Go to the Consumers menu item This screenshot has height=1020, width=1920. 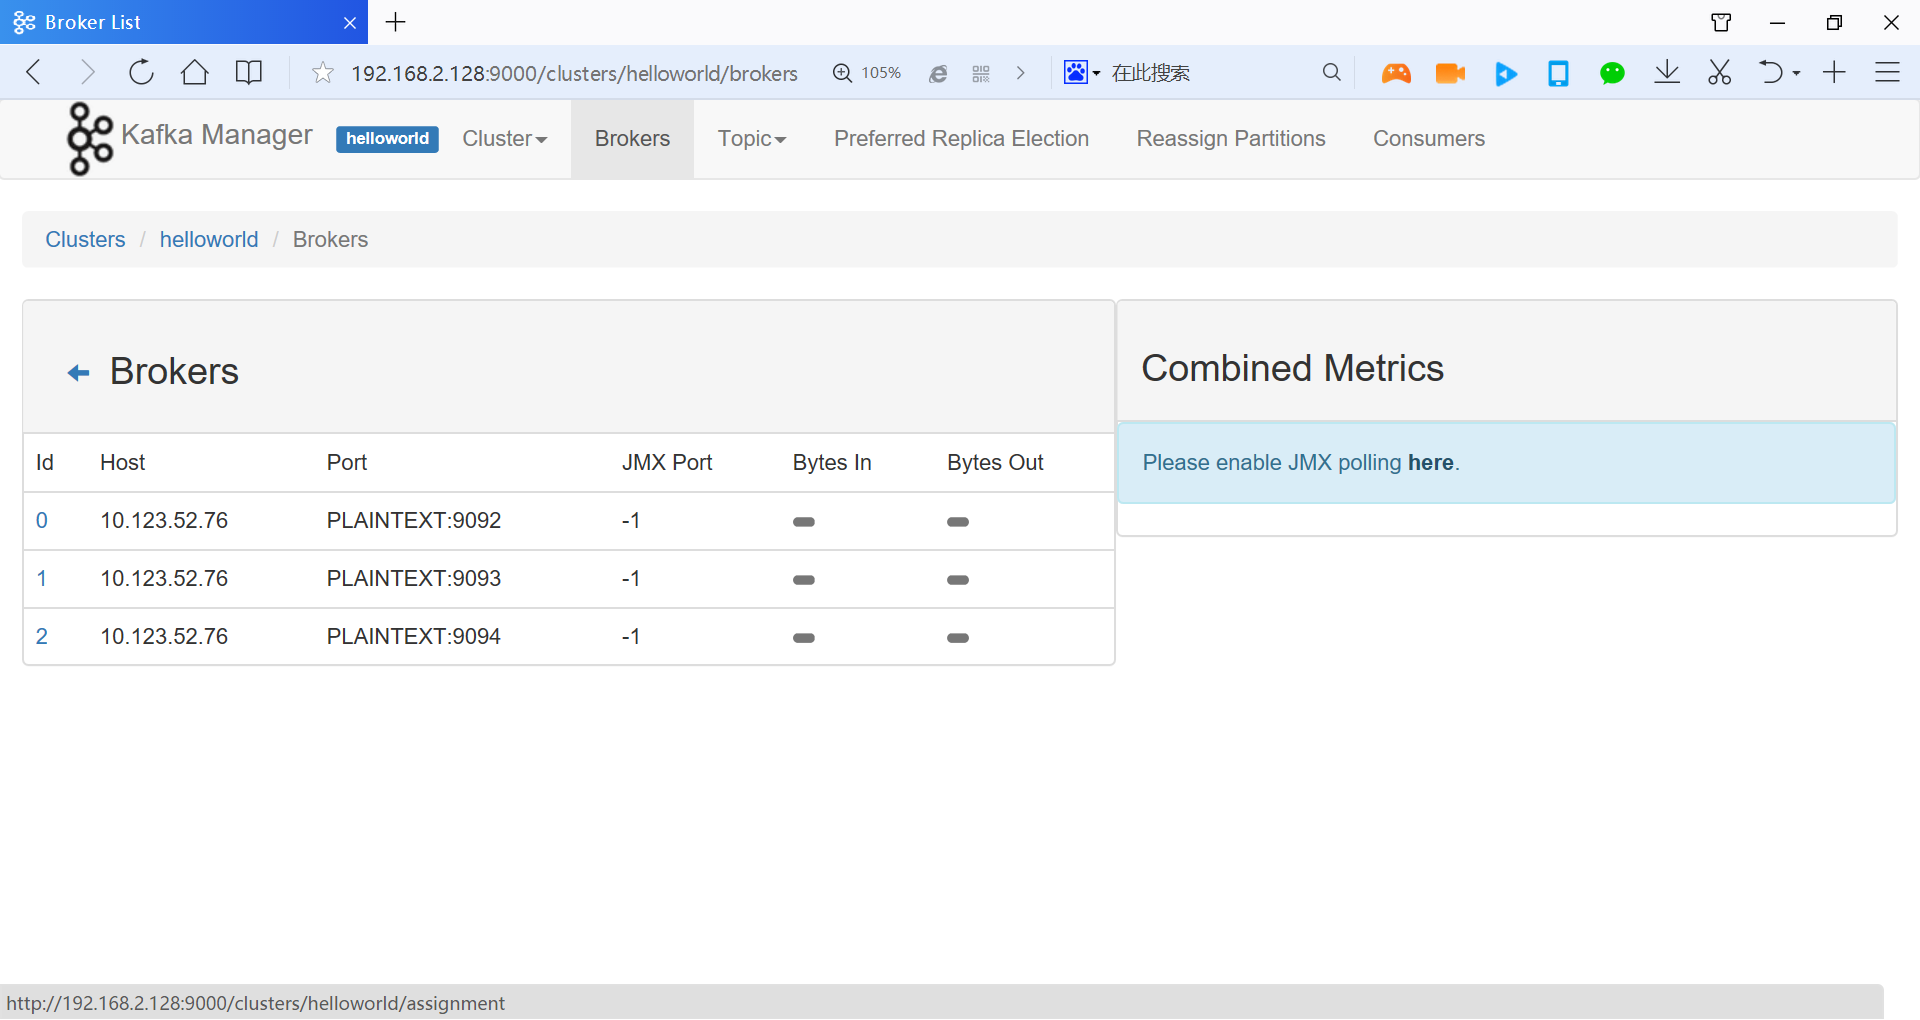[x=1428, y=139]
